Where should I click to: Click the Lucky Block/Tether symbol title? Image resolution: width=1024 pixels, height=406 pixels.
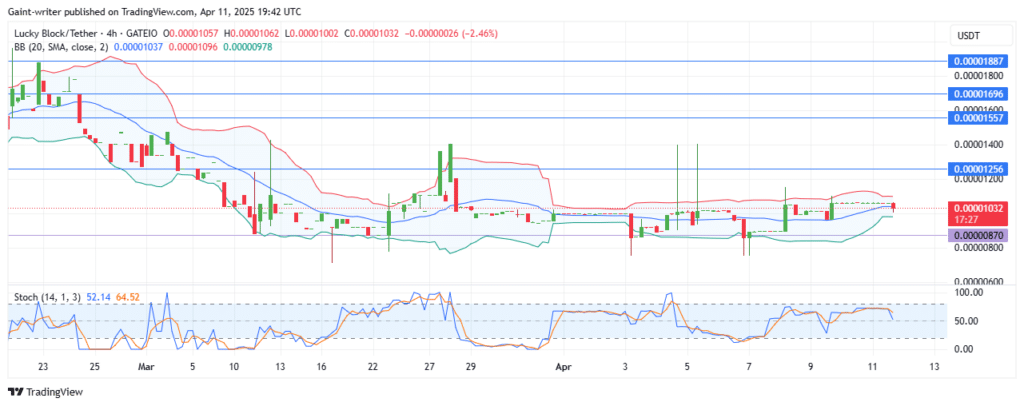(54, 33)
